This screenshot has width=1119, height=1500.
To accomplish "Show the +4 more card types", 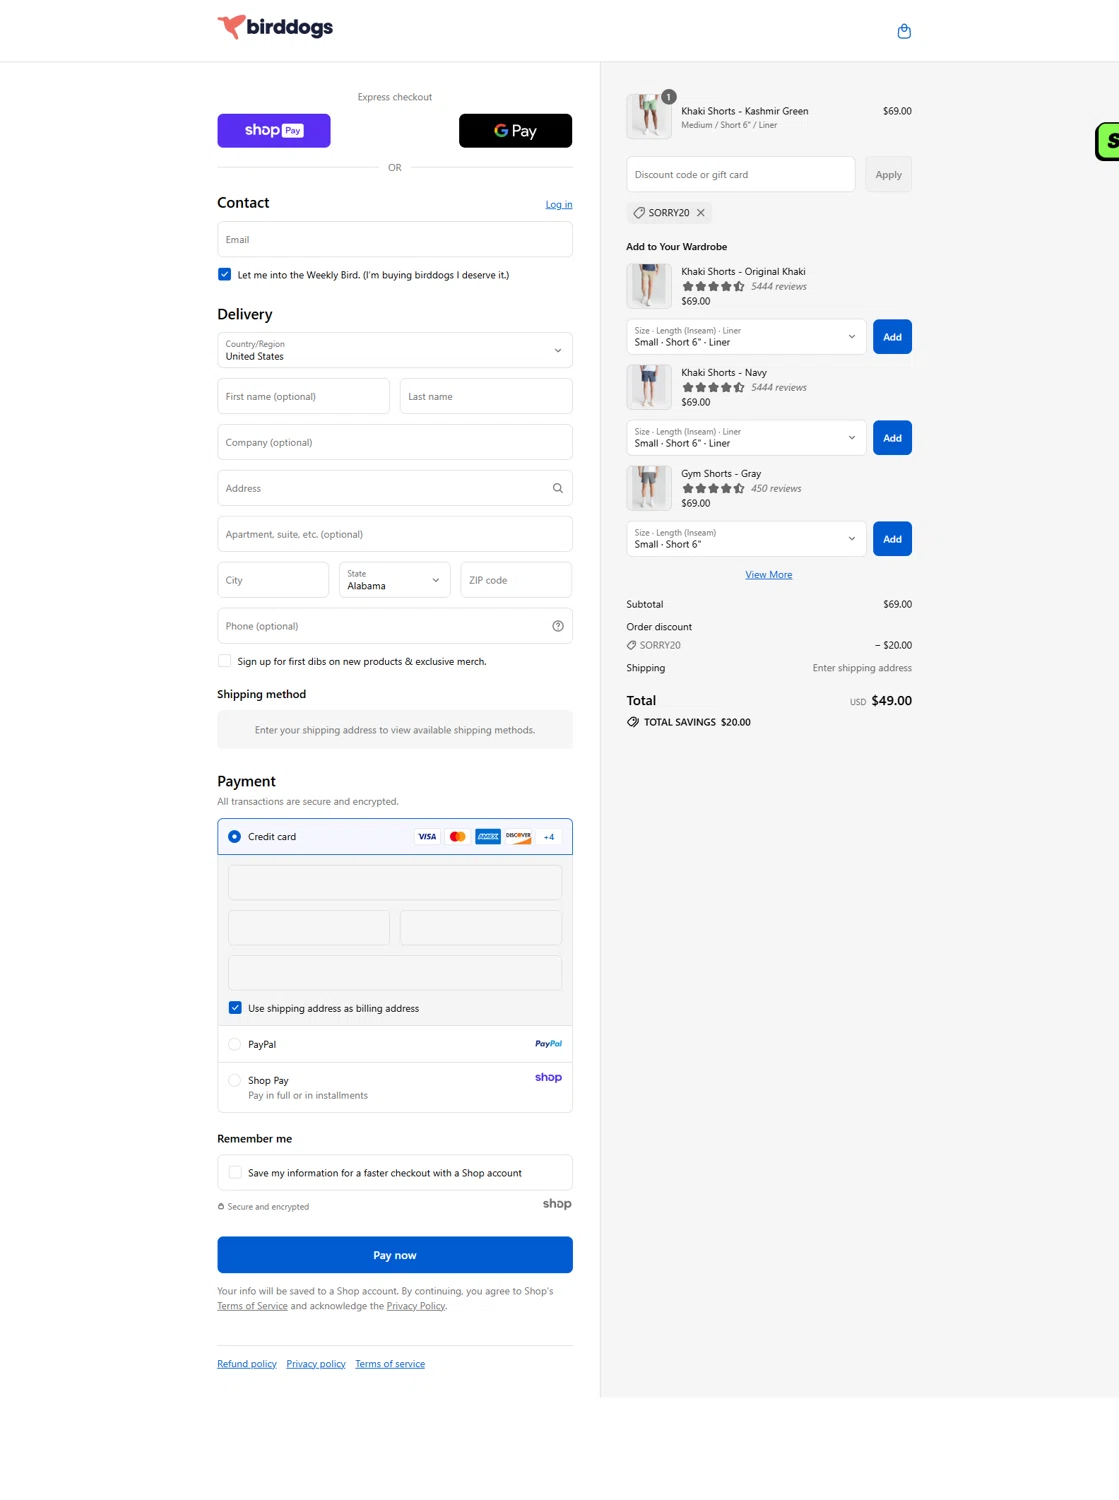I will tap(549, 837).
